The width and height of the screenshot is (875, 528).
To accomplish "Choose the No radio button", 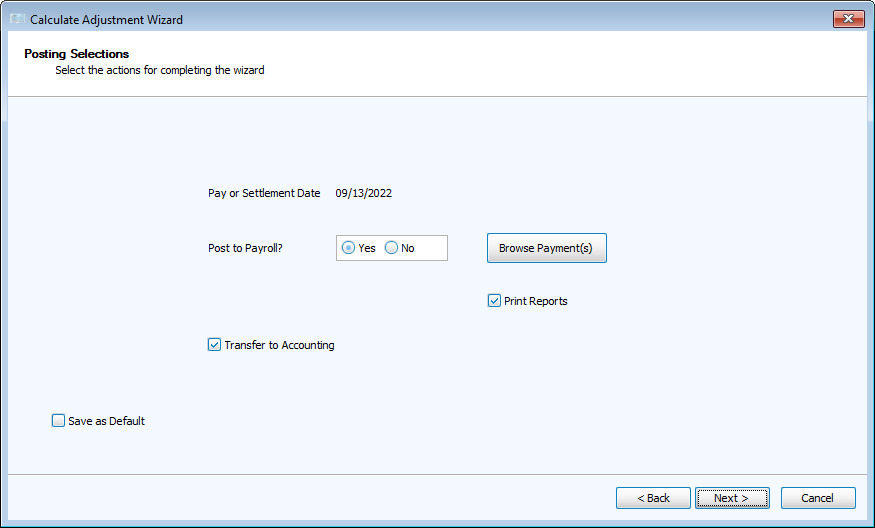I will click(392, 248).
